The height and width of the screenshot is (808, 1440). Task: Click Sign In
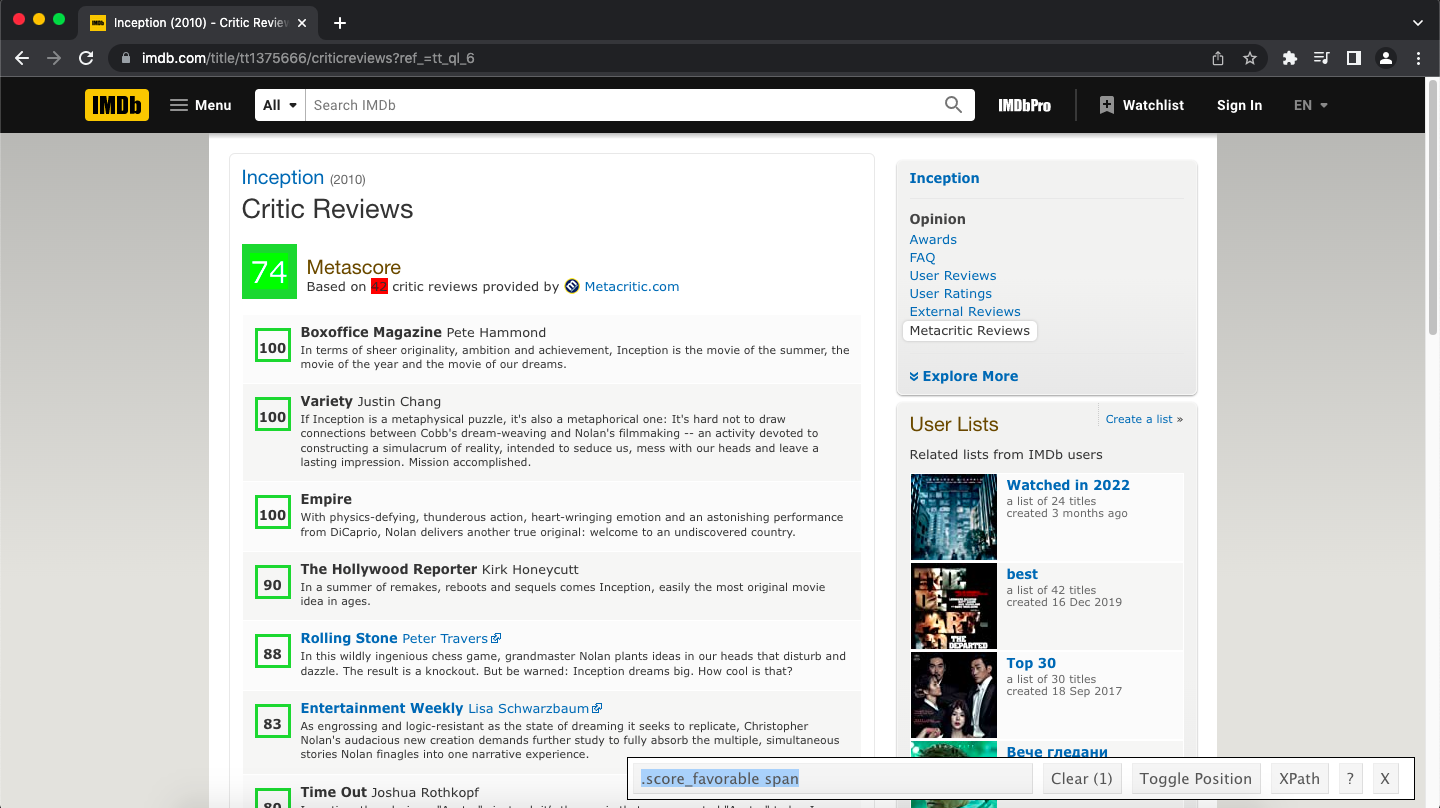[x=1239, y=105]
